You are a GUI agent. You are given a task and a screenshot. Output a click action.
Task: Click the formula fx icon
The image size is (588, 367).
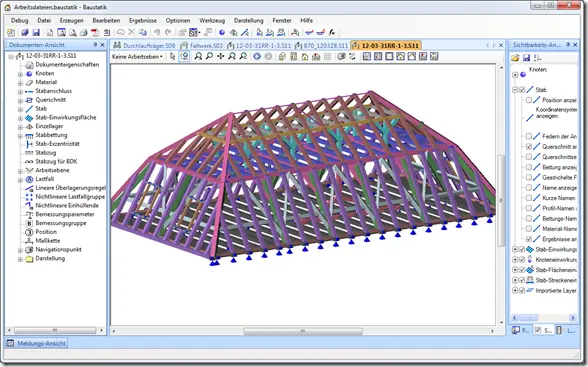(x=332, y=33)
